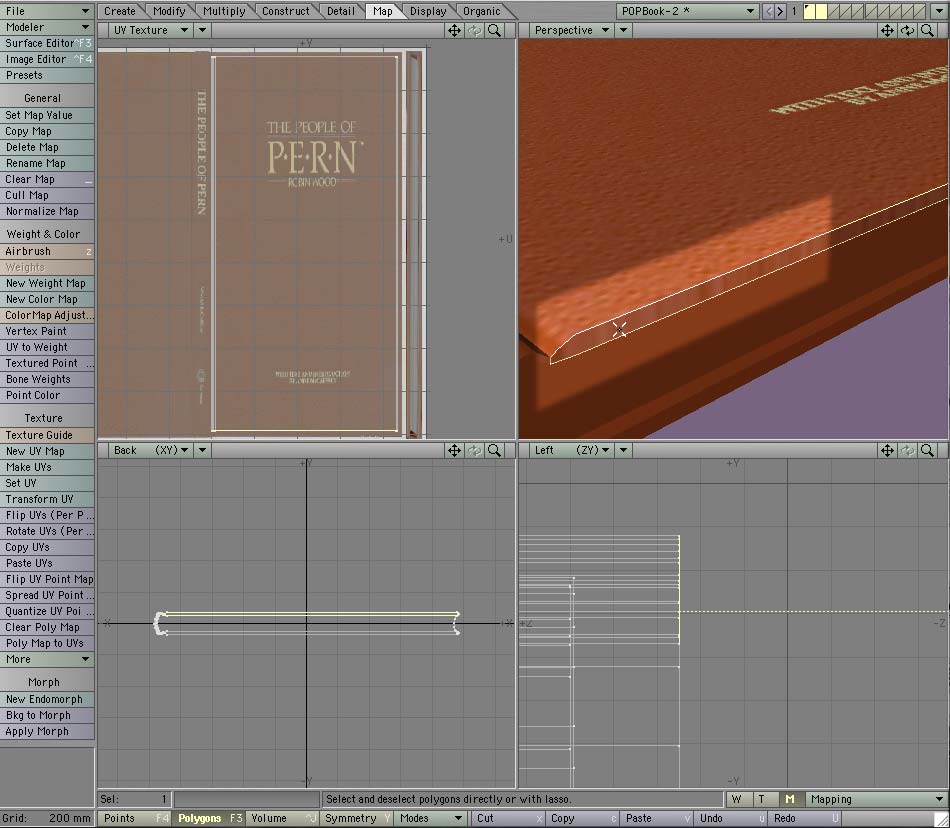This screenshot has height=828, width=950.
Task: Click the next layer bank arrow
Action: [780, 11]
